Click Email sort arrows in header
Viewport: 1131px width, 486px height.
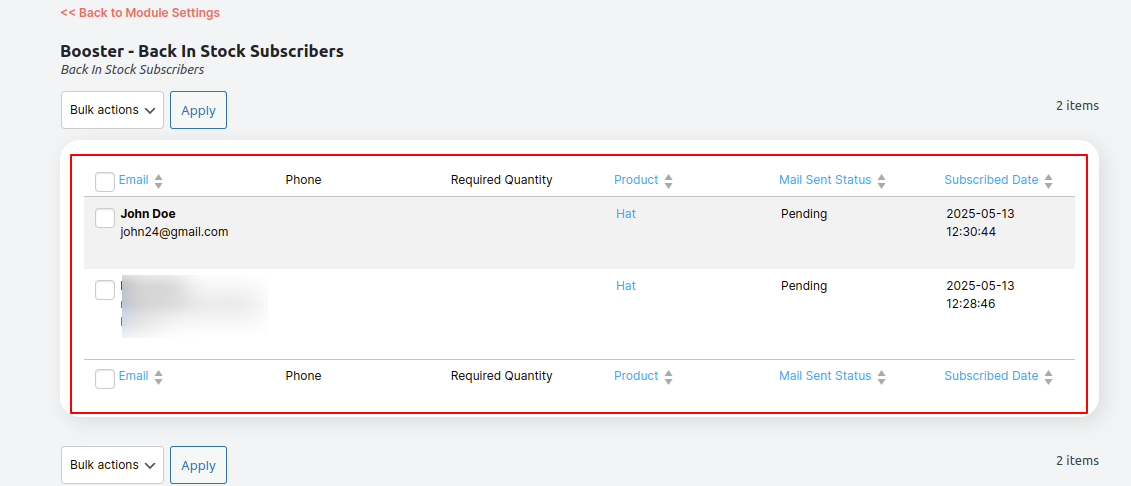[x=159, y=181]
